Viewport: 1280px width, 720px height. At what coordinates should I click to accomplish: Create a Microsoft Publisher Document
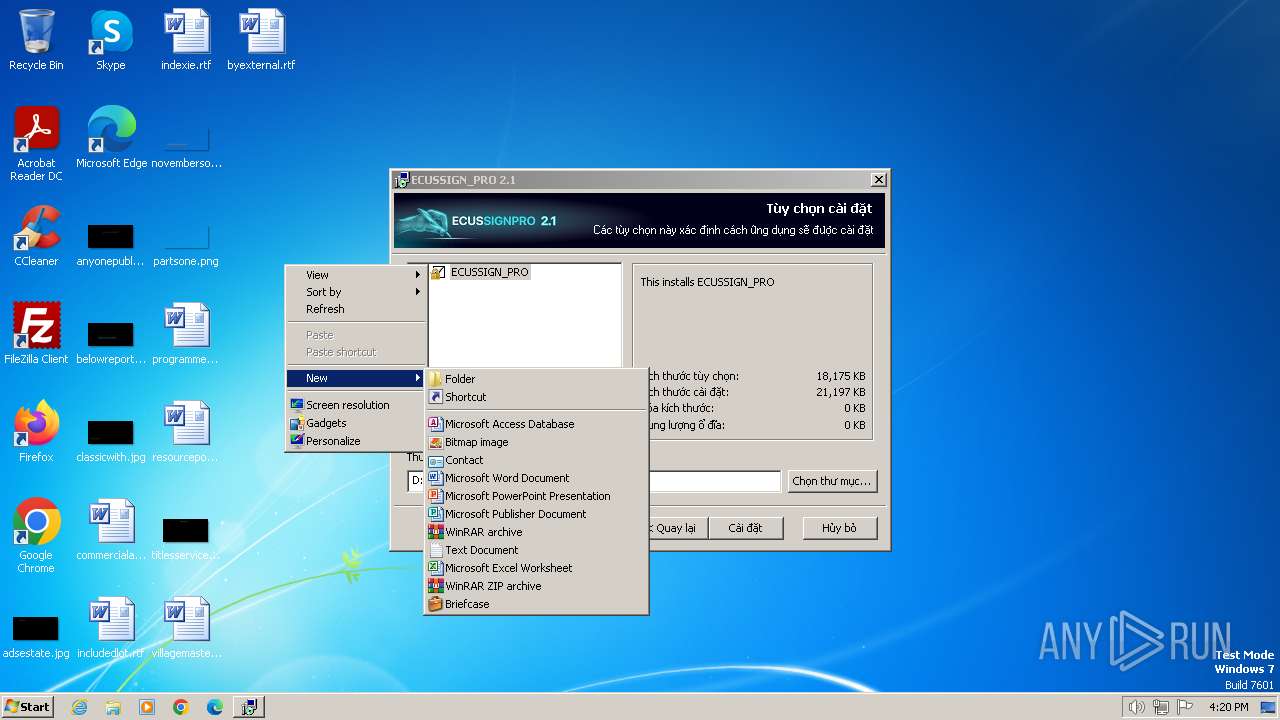536,514
